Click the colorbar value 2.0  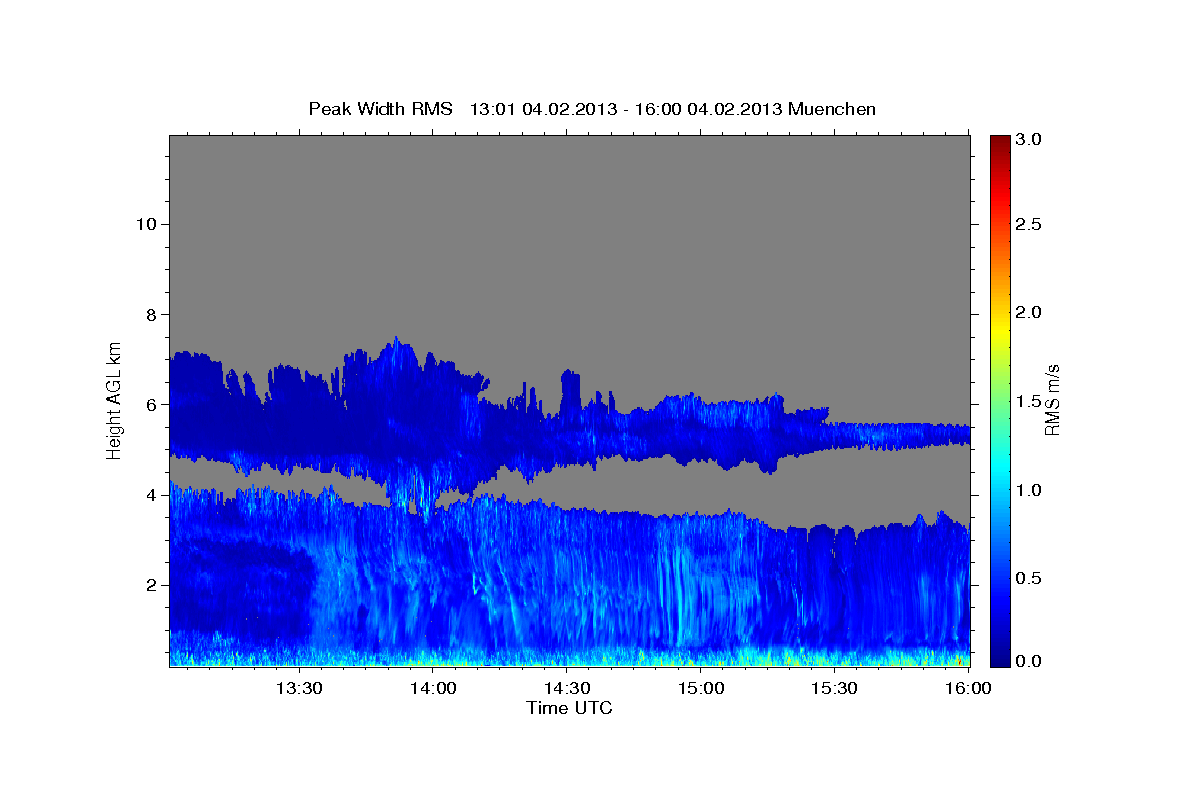[1029, 312]
